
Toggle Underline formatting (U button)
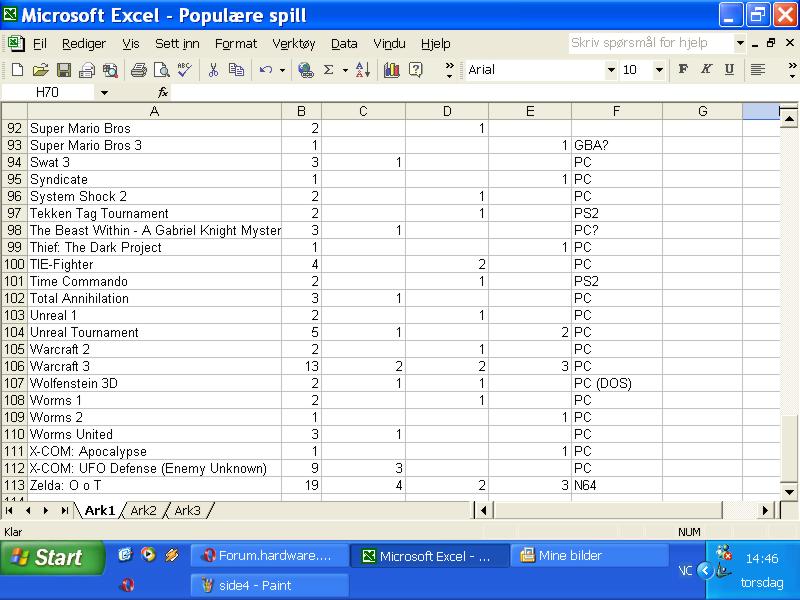pyautogui.click(x=730, y=69)
